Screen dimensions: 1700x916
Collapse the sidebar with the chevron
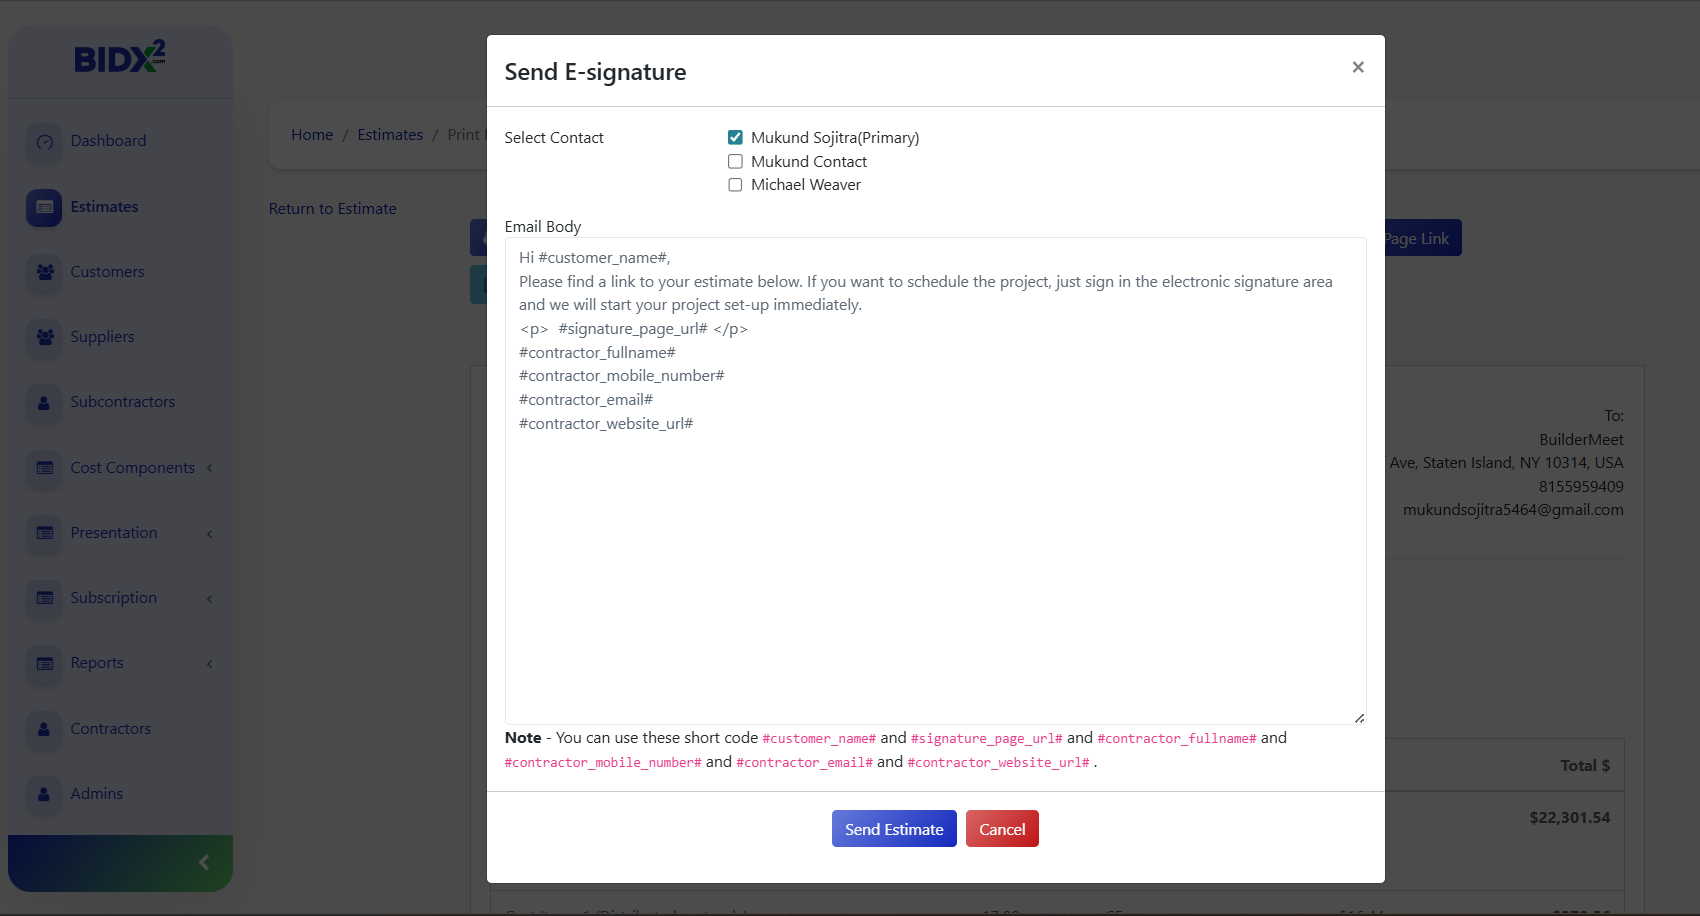204,861
